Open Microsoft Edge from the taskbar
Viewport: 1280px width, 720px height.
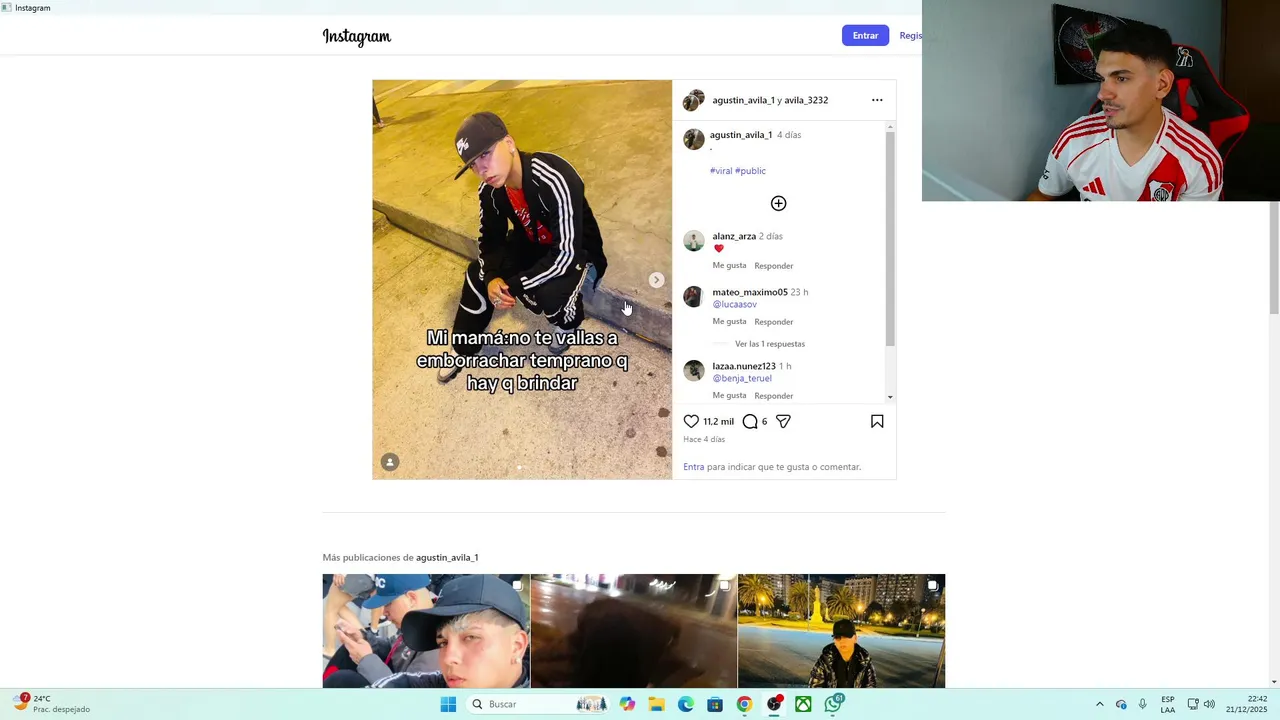point(686,704)
